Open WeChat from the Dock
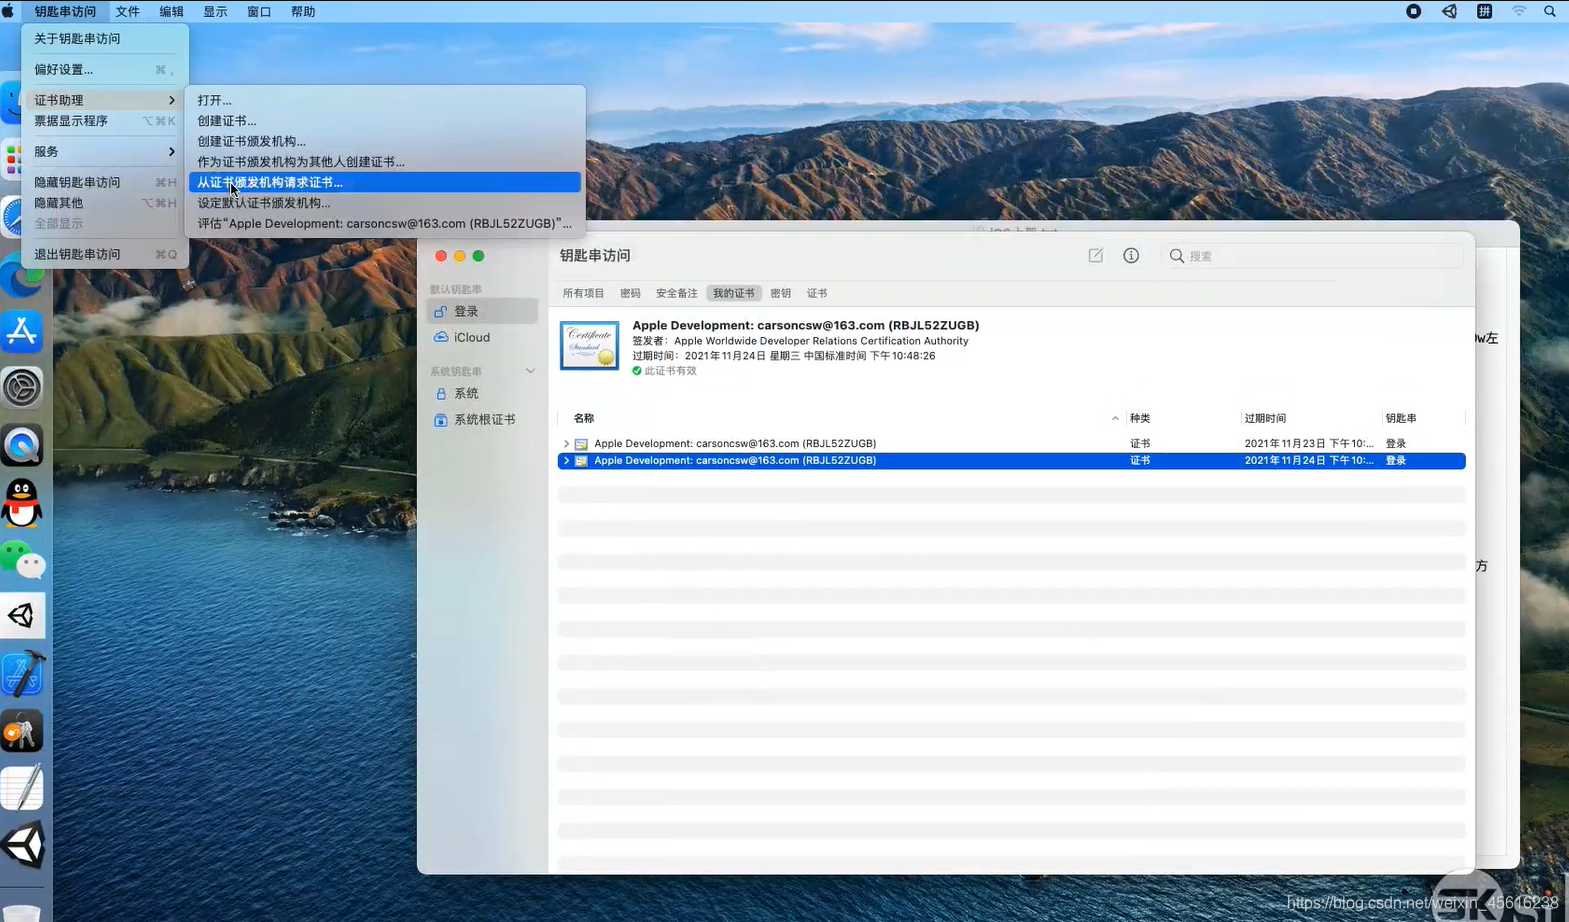 (22, 560)
